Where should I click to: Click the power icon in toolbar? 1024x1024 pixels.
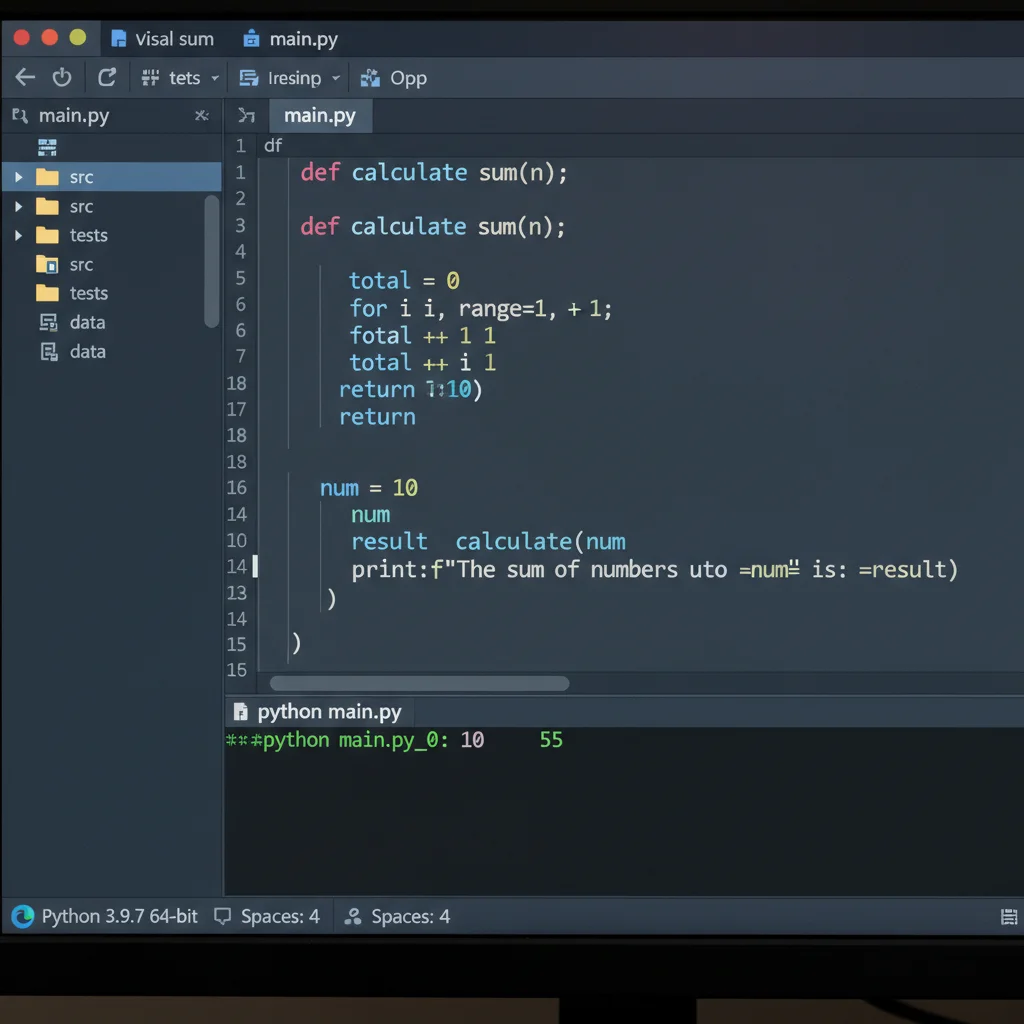point(62,78)
